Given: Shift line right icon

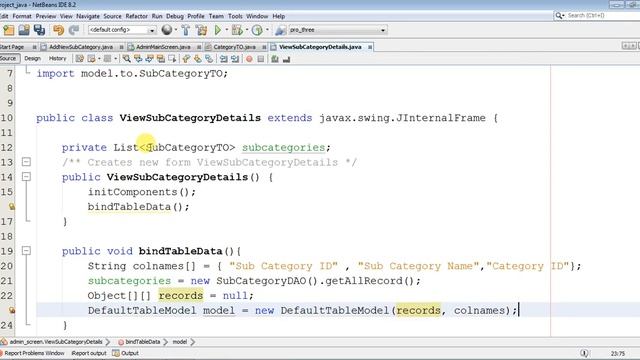Looking at the screenshot, I should click(x=235, y=59).
